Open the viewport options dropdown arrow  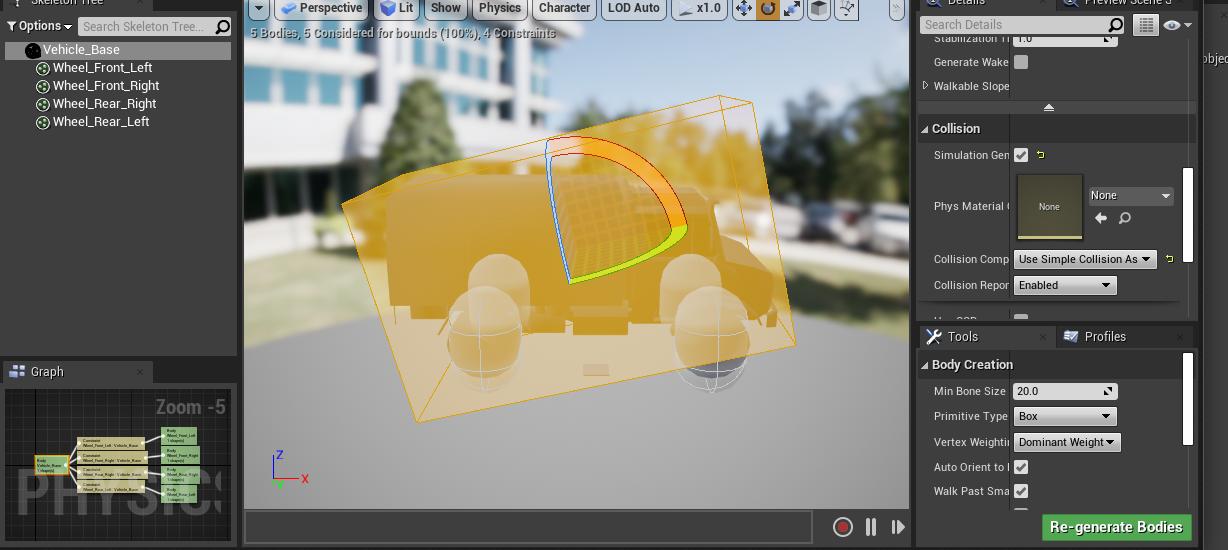259,8
